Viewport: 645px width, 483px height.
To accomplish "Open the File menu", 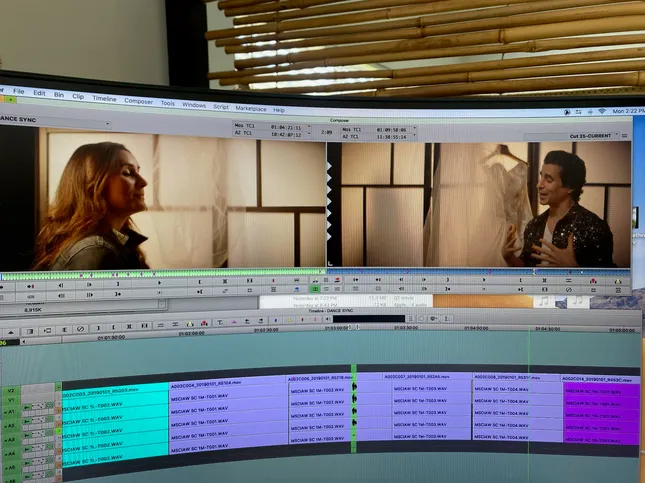I will point(19,91).
